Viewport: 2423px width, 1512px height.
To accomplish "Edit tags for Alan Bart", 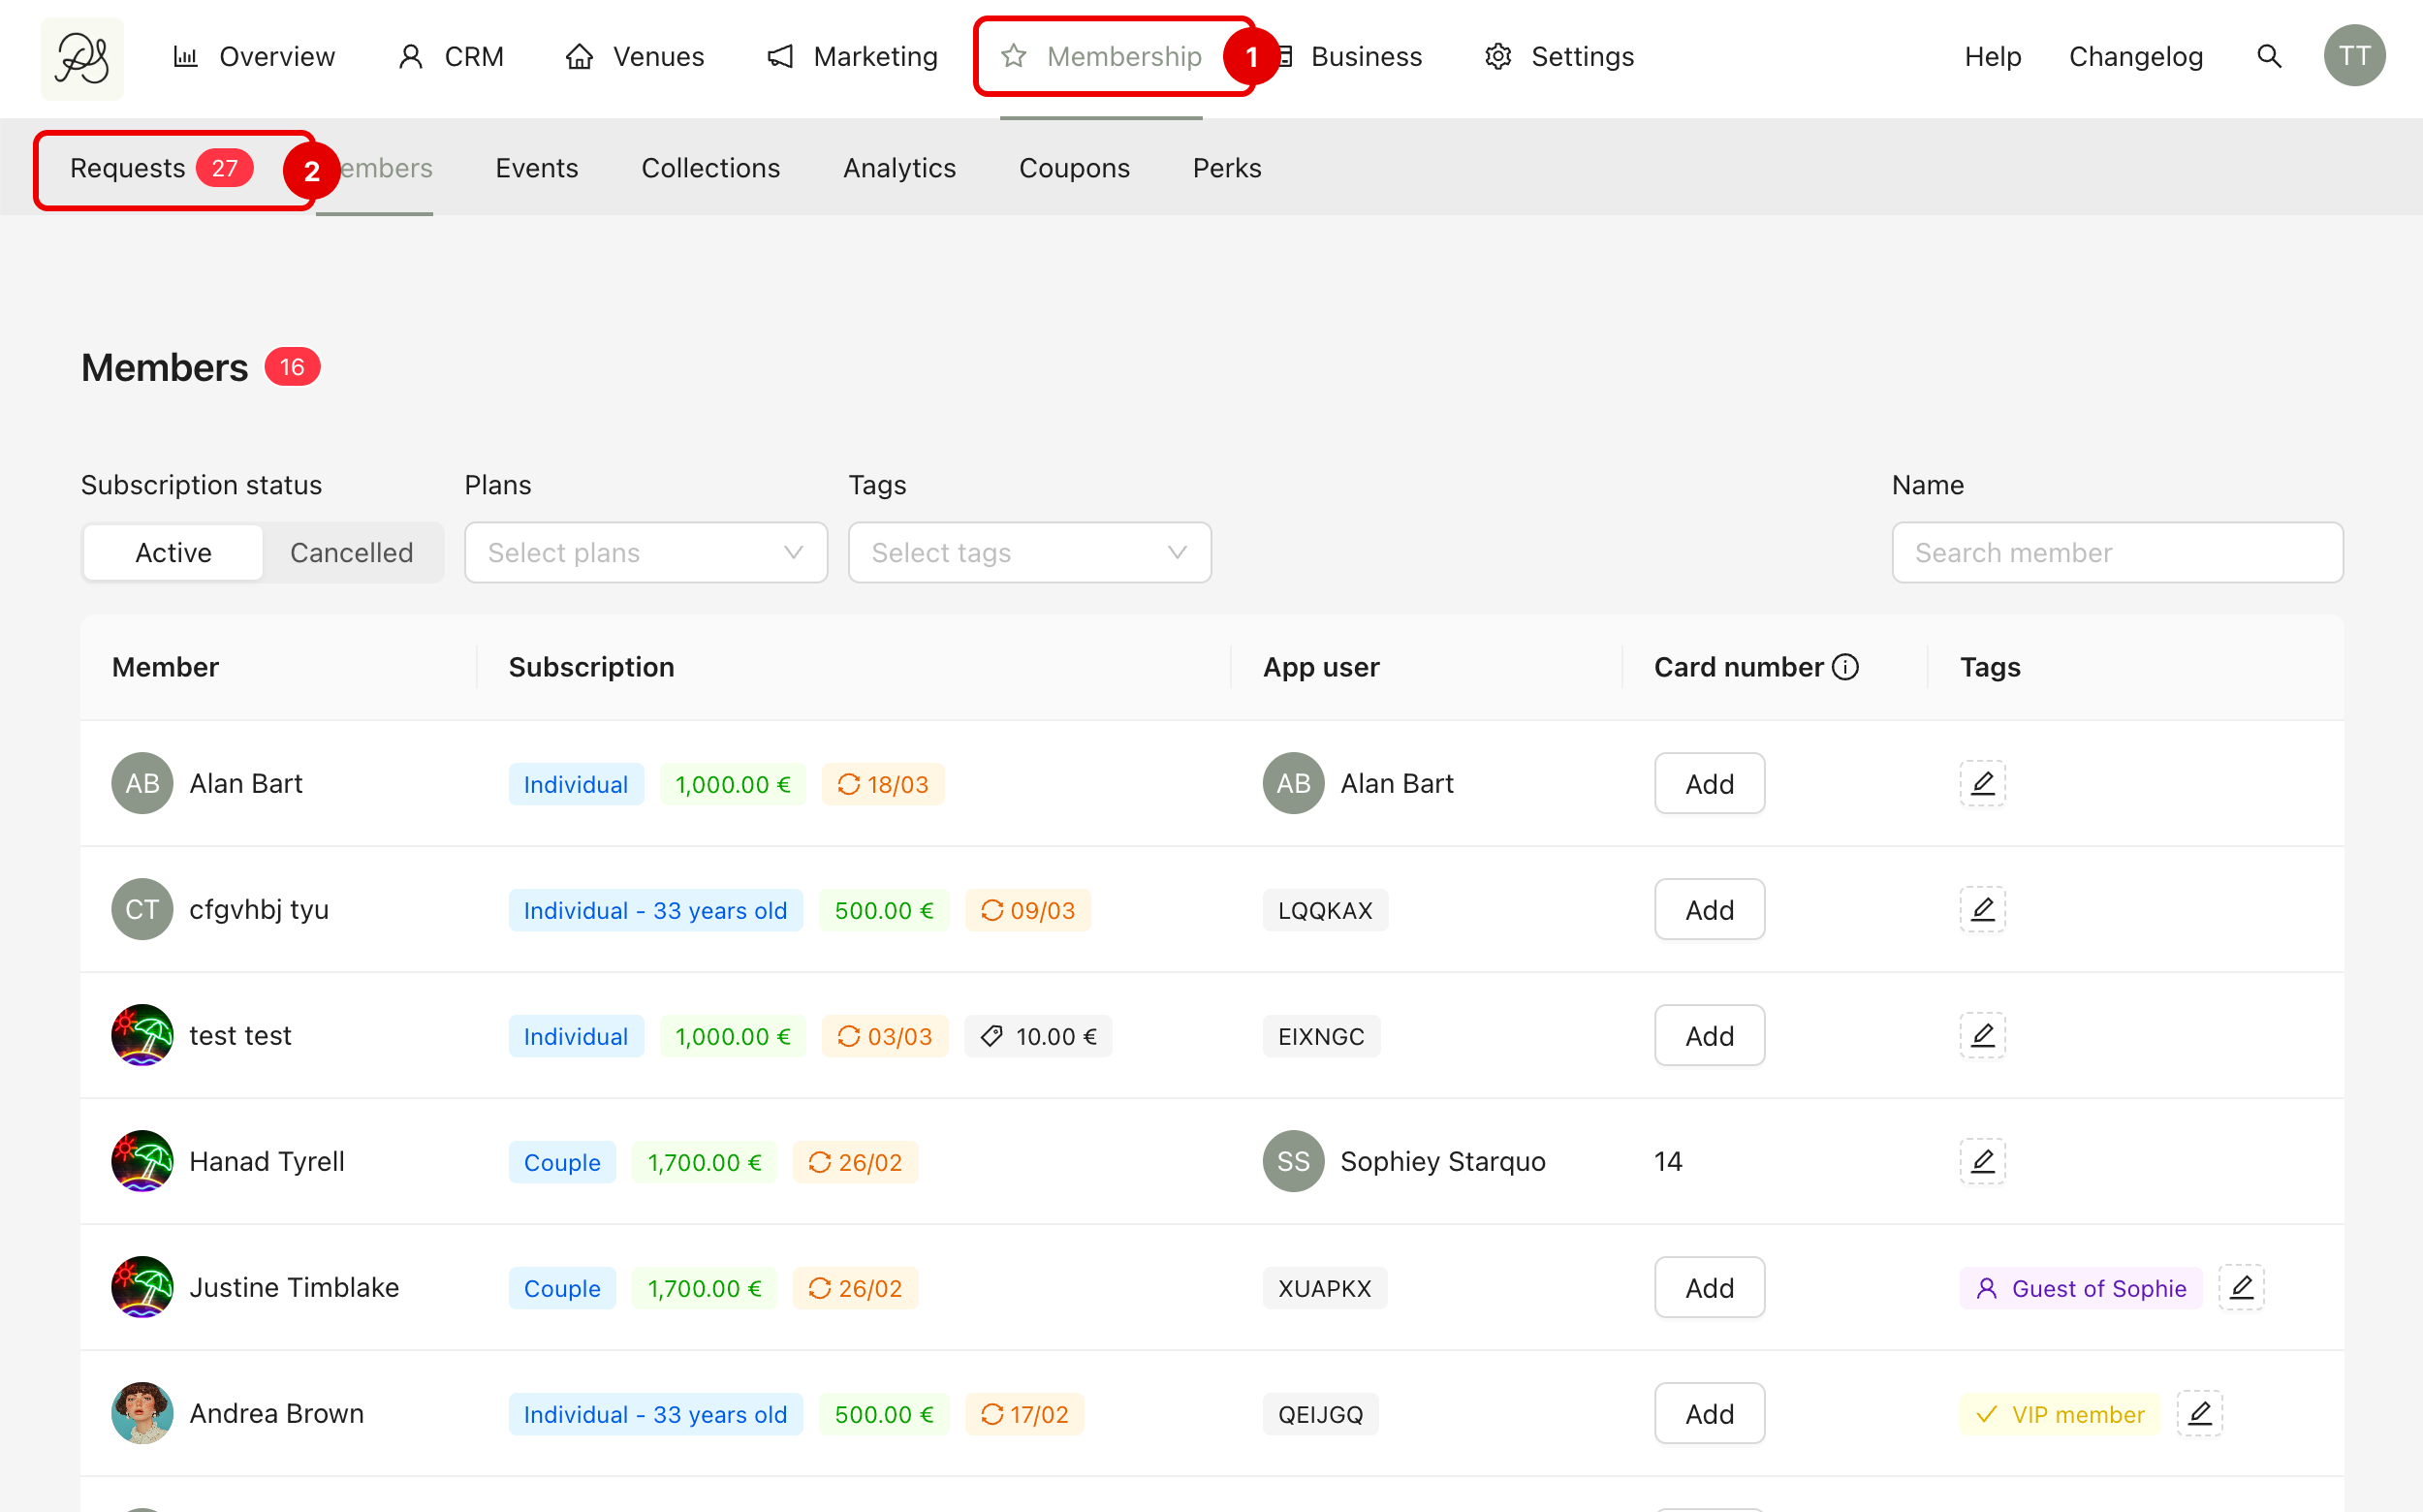I will (x=1982, y=783).
